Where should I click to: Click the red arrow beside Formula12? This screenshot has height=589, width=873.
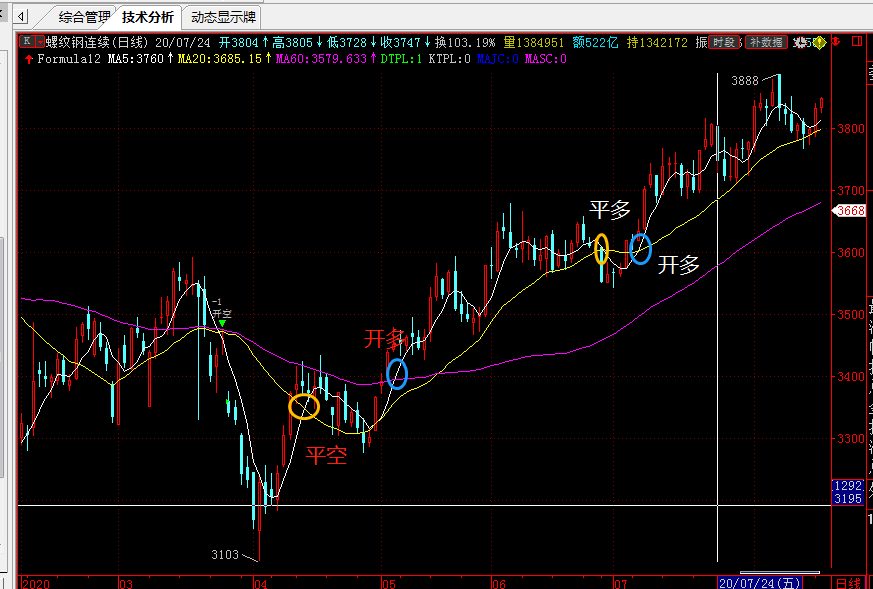point(28,59)
